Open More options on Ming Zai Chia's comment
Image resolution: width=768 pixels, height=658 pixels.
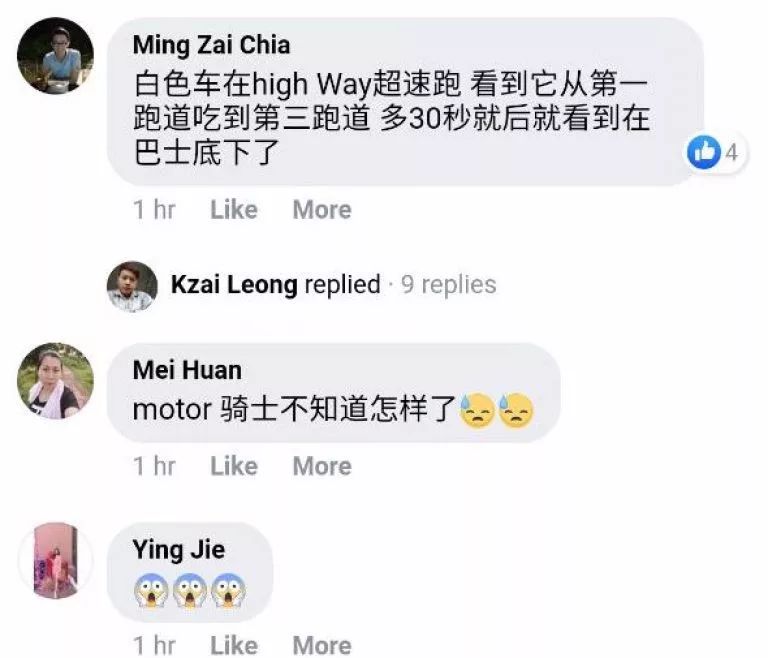pos(322,210)
